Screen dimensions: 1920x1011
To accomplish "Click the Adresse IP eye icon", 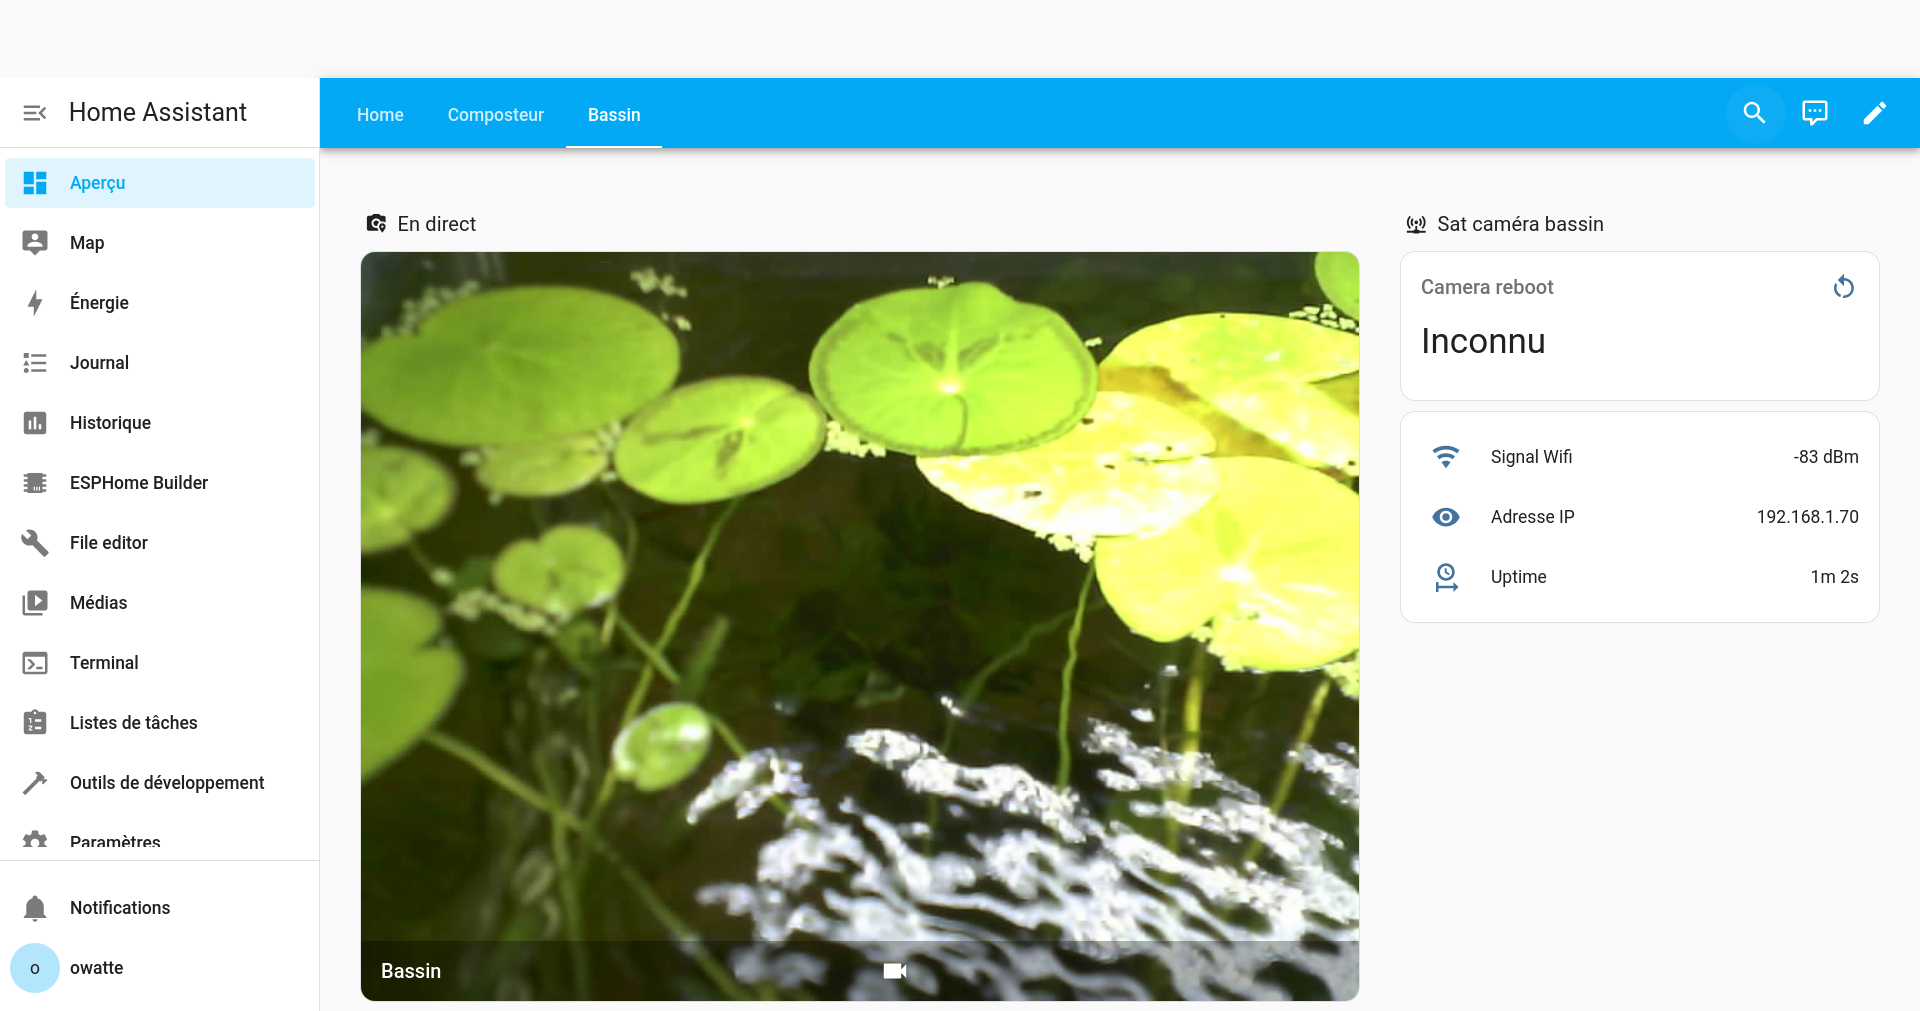I will 1445,517.
